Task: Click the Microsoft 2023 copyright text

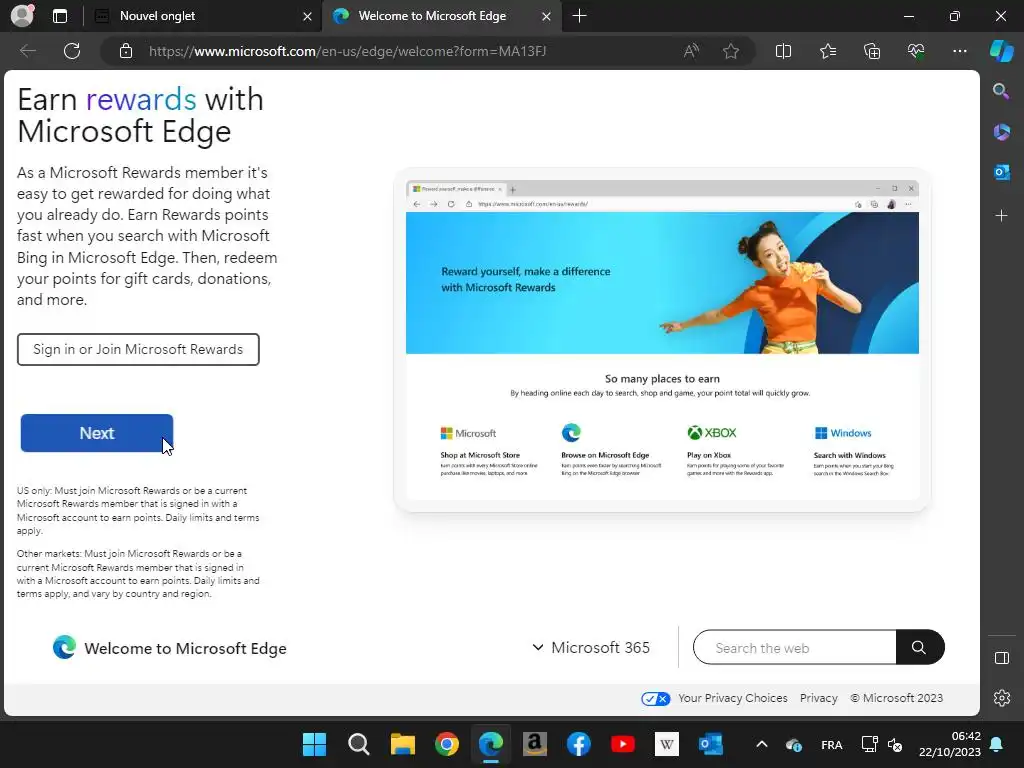Action: (x=897, y=698)
